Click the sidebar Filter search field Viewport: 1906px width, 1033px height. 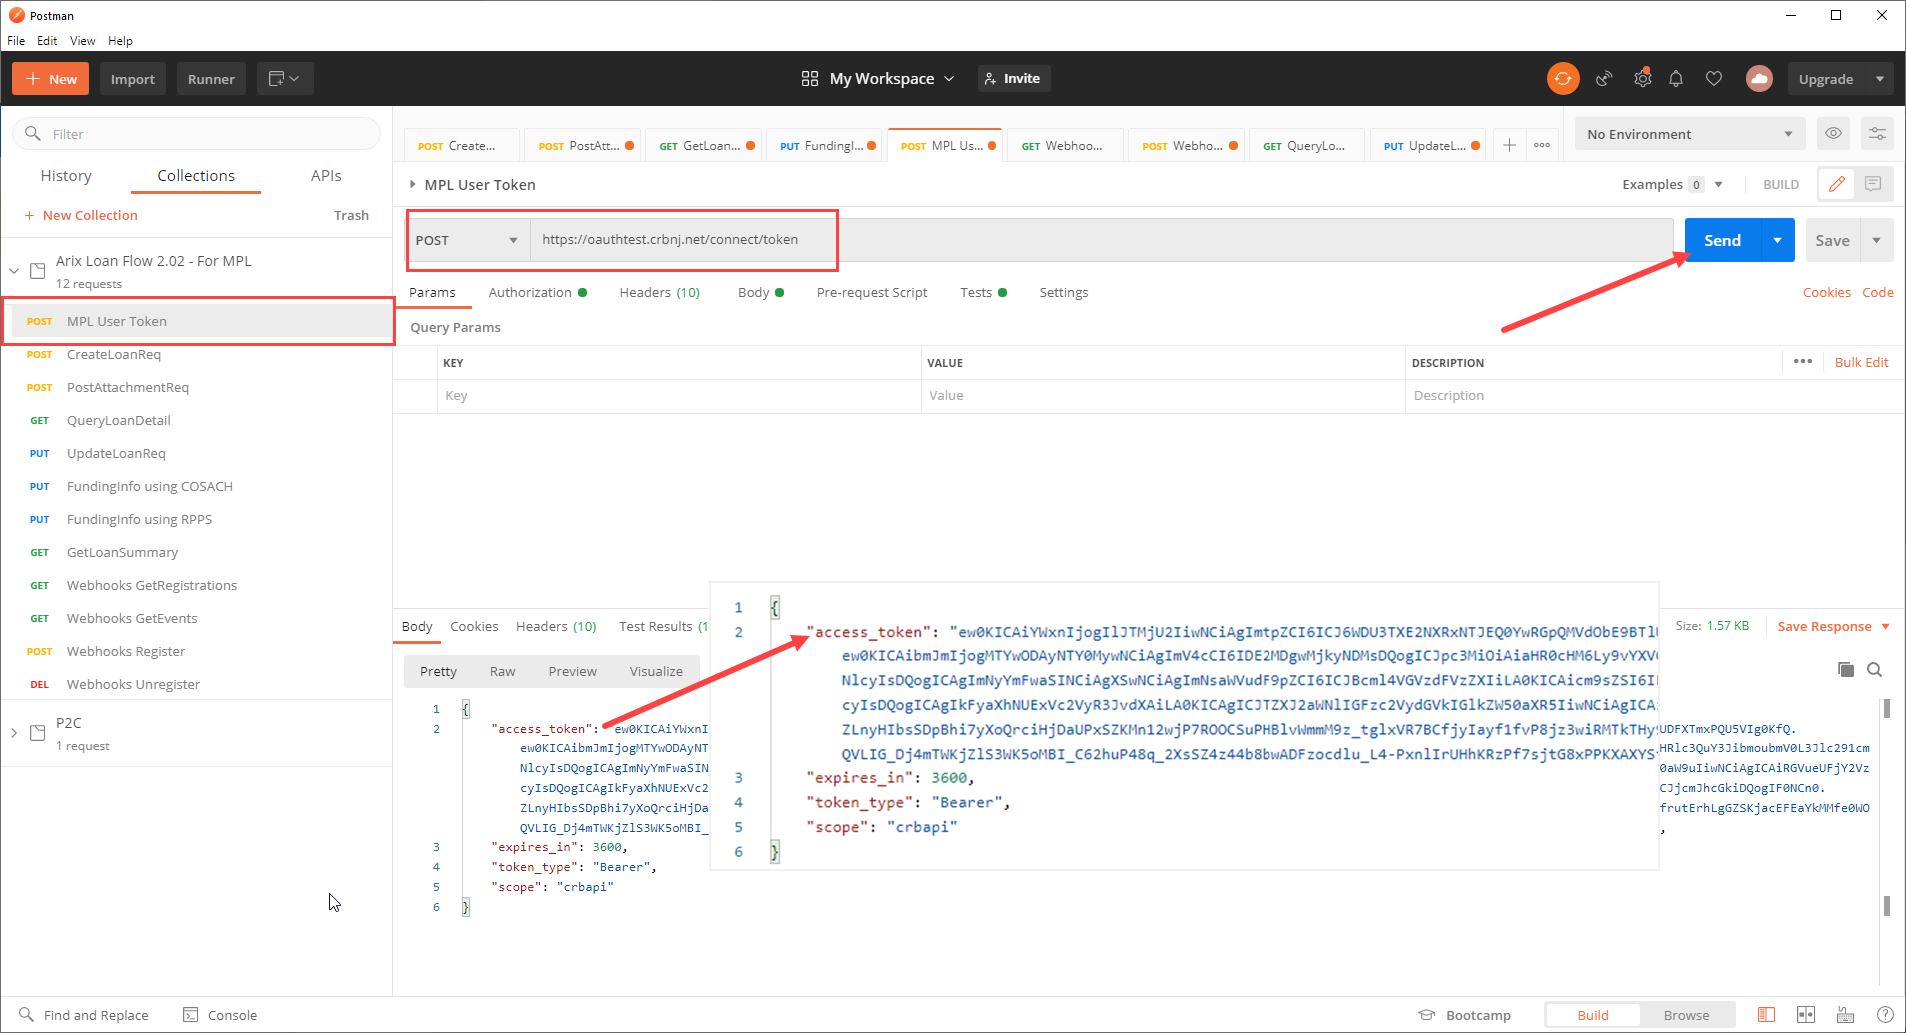(196, 134)
